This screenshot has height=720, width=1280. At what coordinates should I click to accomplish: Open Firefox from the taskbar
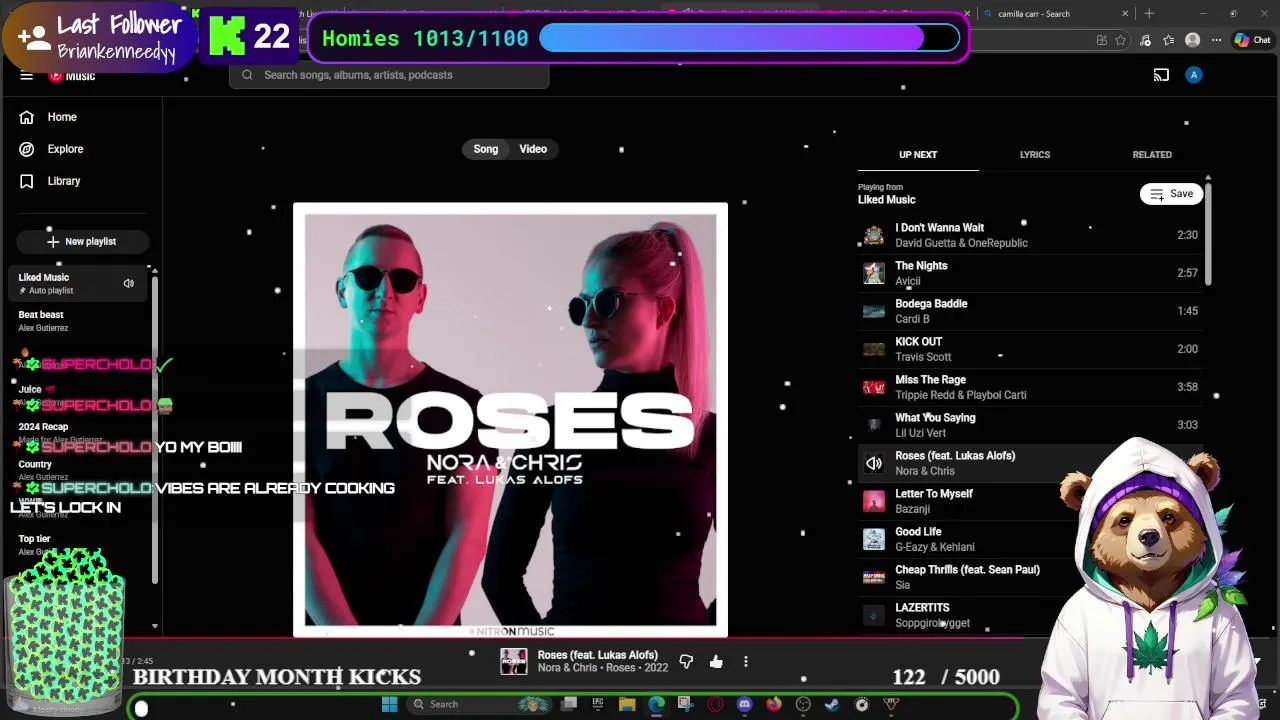773,704
